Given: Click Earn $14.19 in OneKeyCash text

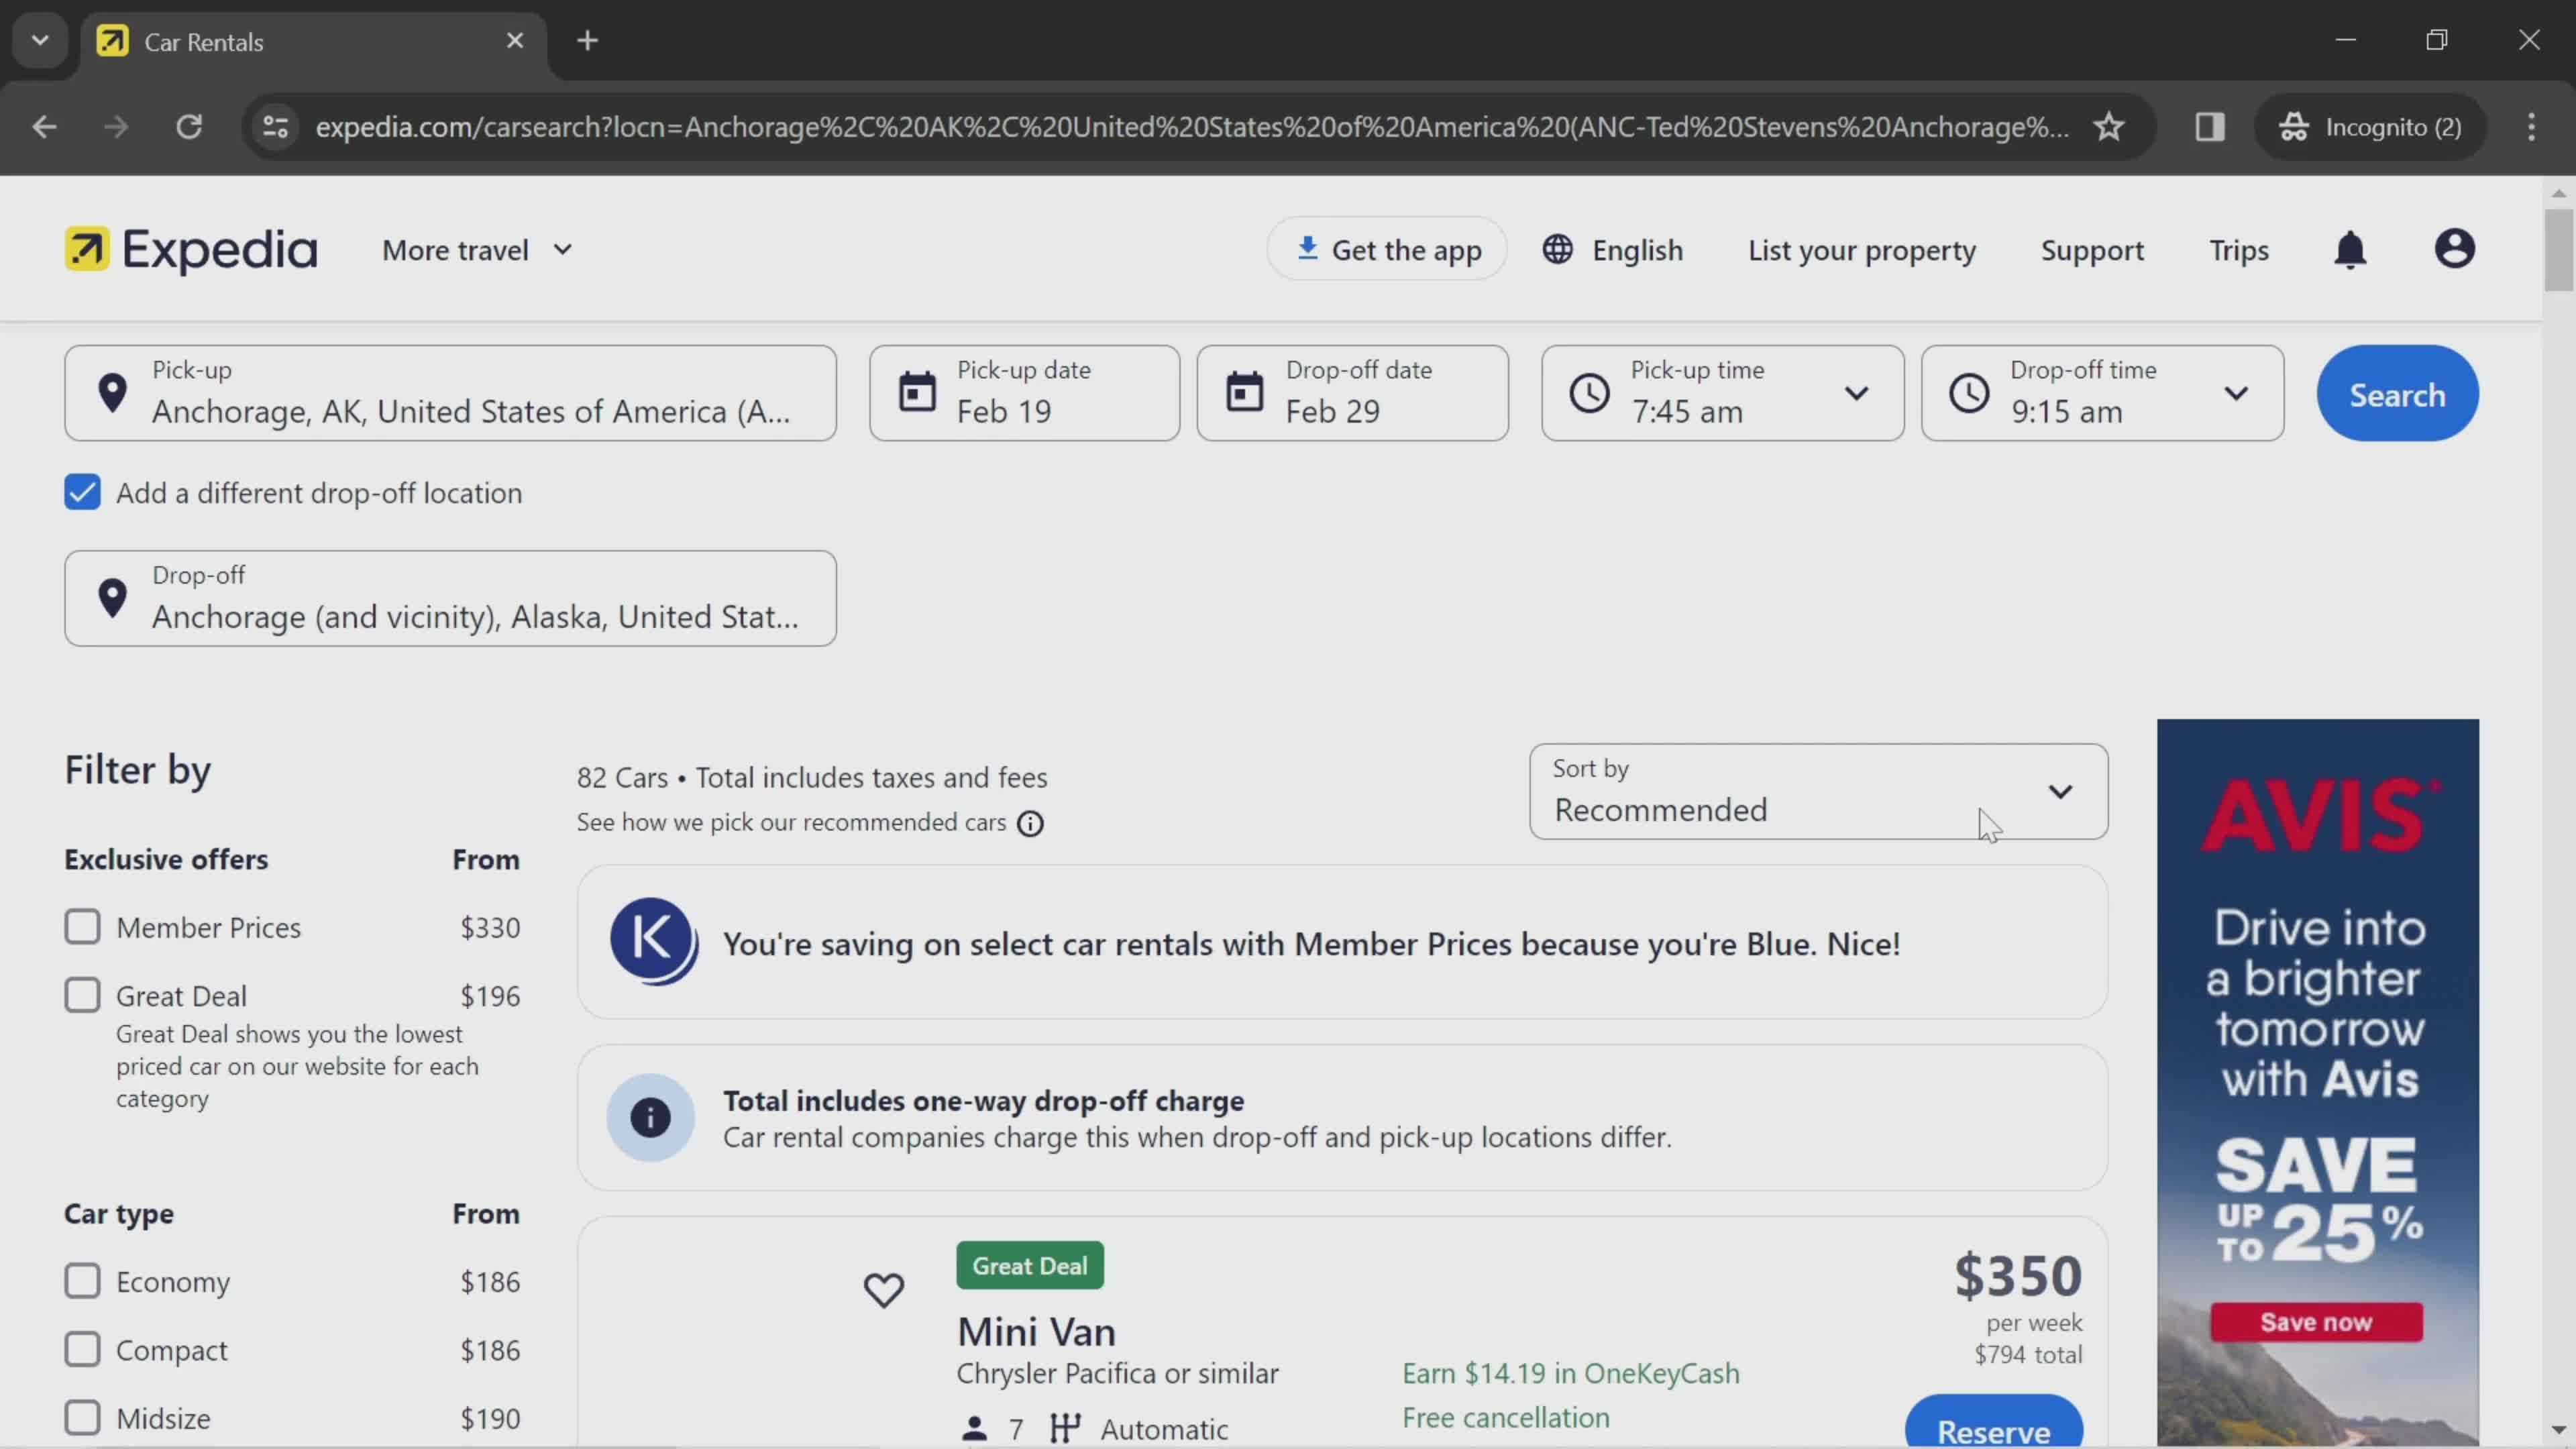Looking at the screenshot, I should click(1570, 1373).
